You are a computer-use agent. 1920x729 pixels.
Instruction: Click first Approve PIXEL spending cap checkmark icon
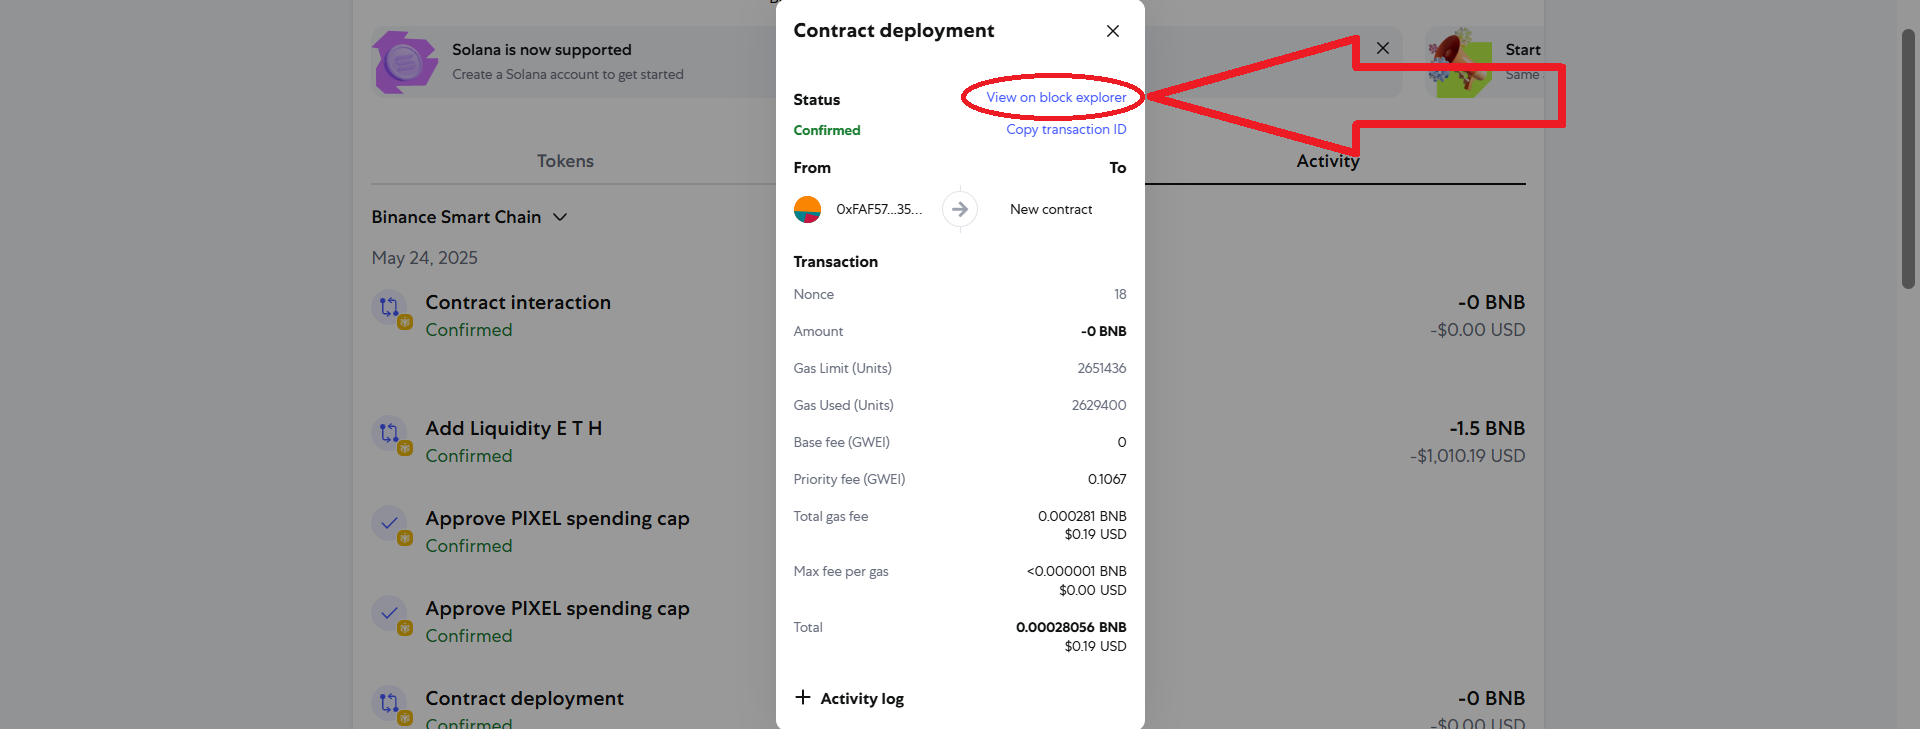tap(390, 523)
